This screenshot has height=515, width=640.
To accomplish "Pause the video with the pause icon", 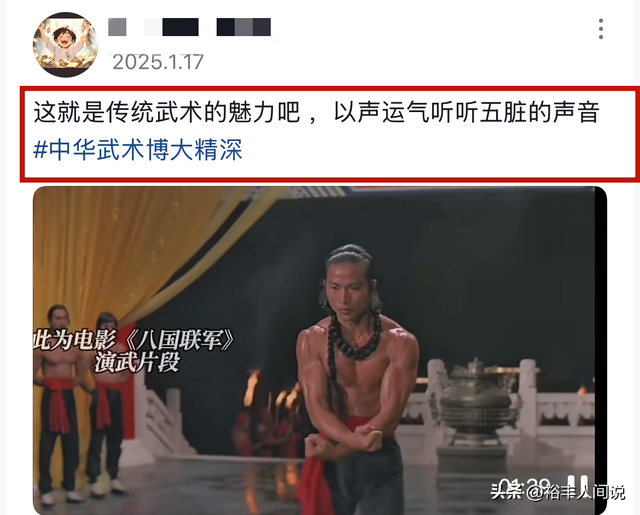I will tap(578, 485).
